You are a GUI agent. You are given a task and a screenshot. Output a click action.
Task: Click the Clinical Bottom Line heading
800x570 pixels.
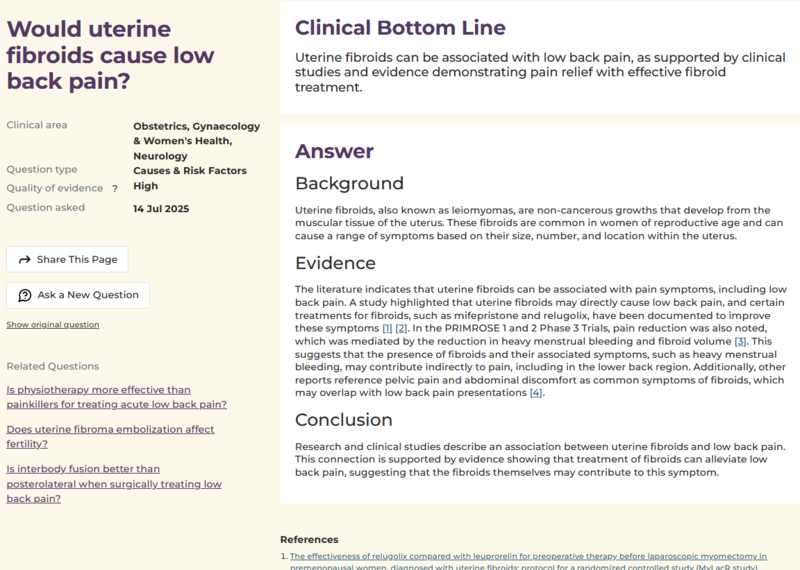(400, 28)
